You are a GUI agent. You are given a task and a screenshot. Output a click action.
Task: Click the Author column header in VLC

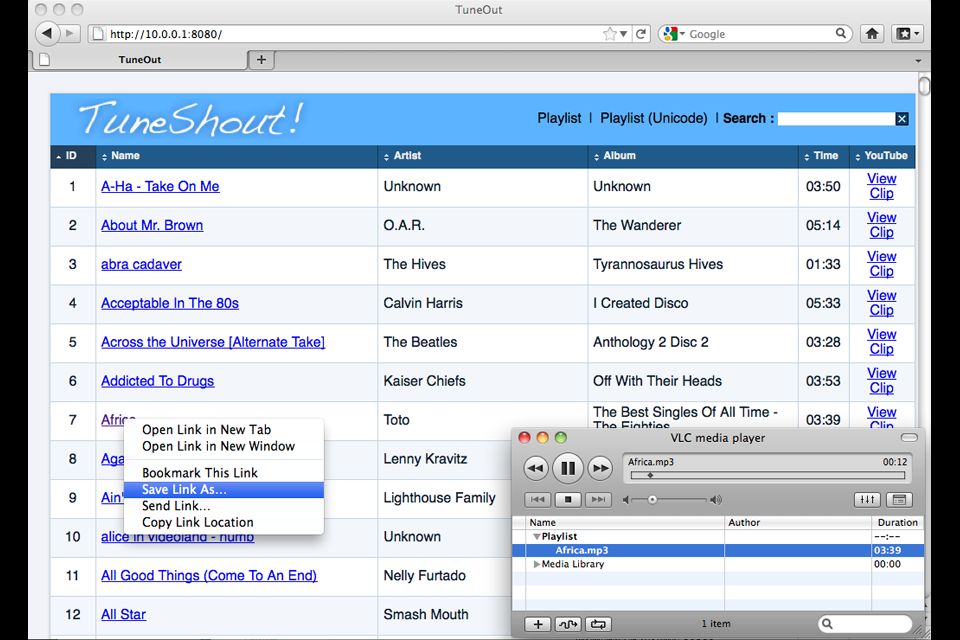click(x=798, y=522)
